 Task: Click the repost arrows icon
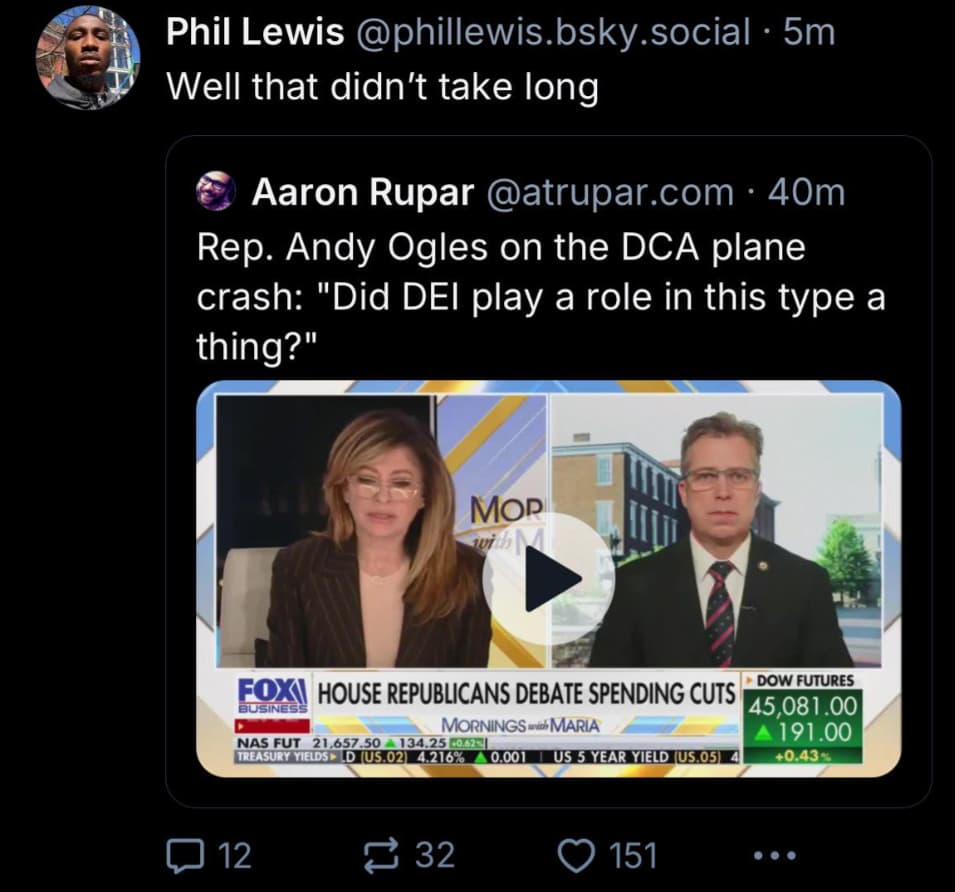381,855
